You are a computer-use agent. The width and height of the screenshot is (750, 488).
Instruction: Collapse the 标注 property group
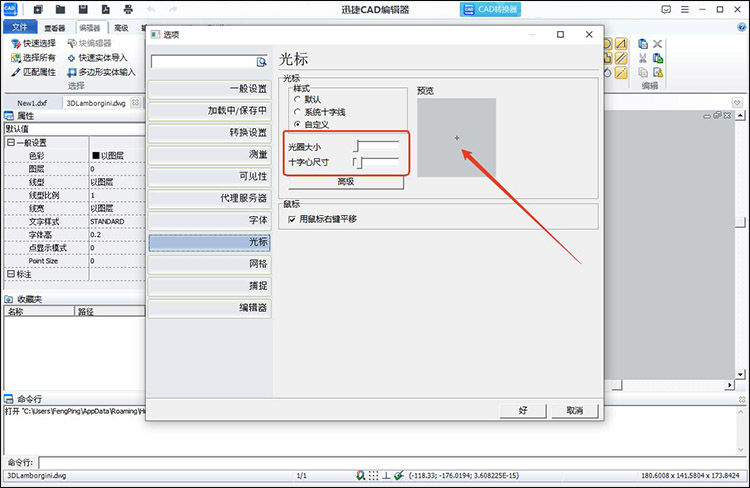tap(11, 274)
